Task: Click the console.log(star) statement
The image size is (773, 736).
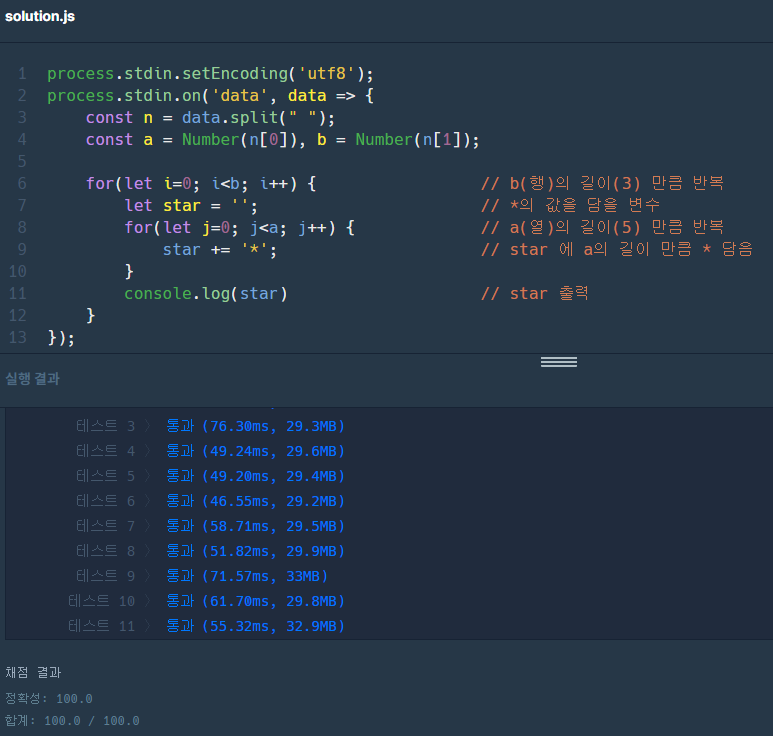Action: [x=206, y=294]
